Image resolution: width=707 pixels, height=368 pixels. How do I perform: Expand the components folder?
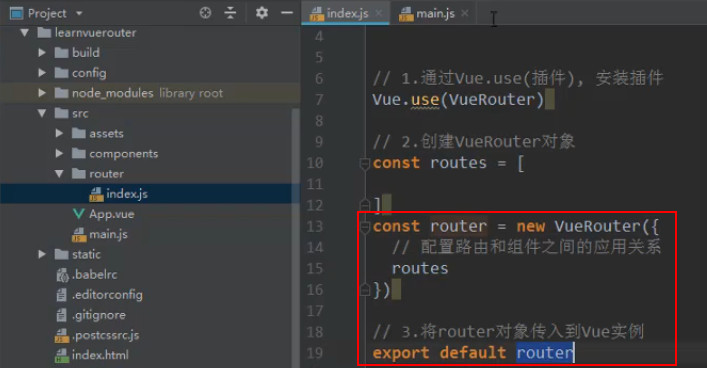[59, 154]
